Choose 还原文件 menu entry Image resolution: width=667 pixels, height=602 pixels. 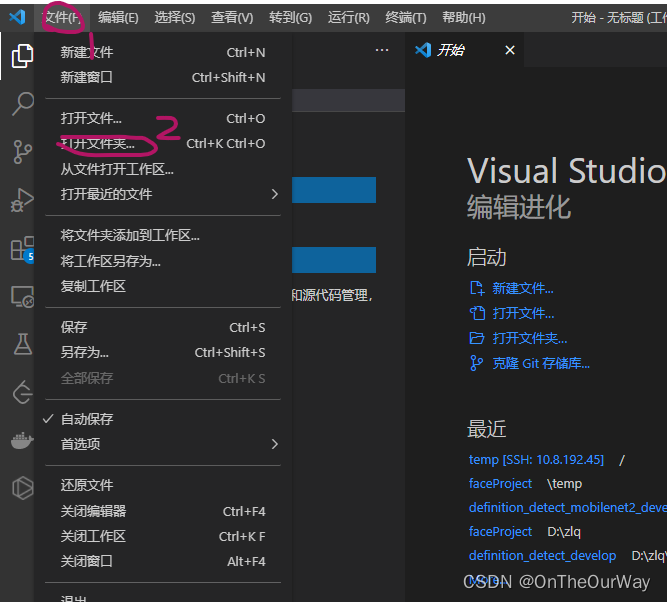pos(163,485)
